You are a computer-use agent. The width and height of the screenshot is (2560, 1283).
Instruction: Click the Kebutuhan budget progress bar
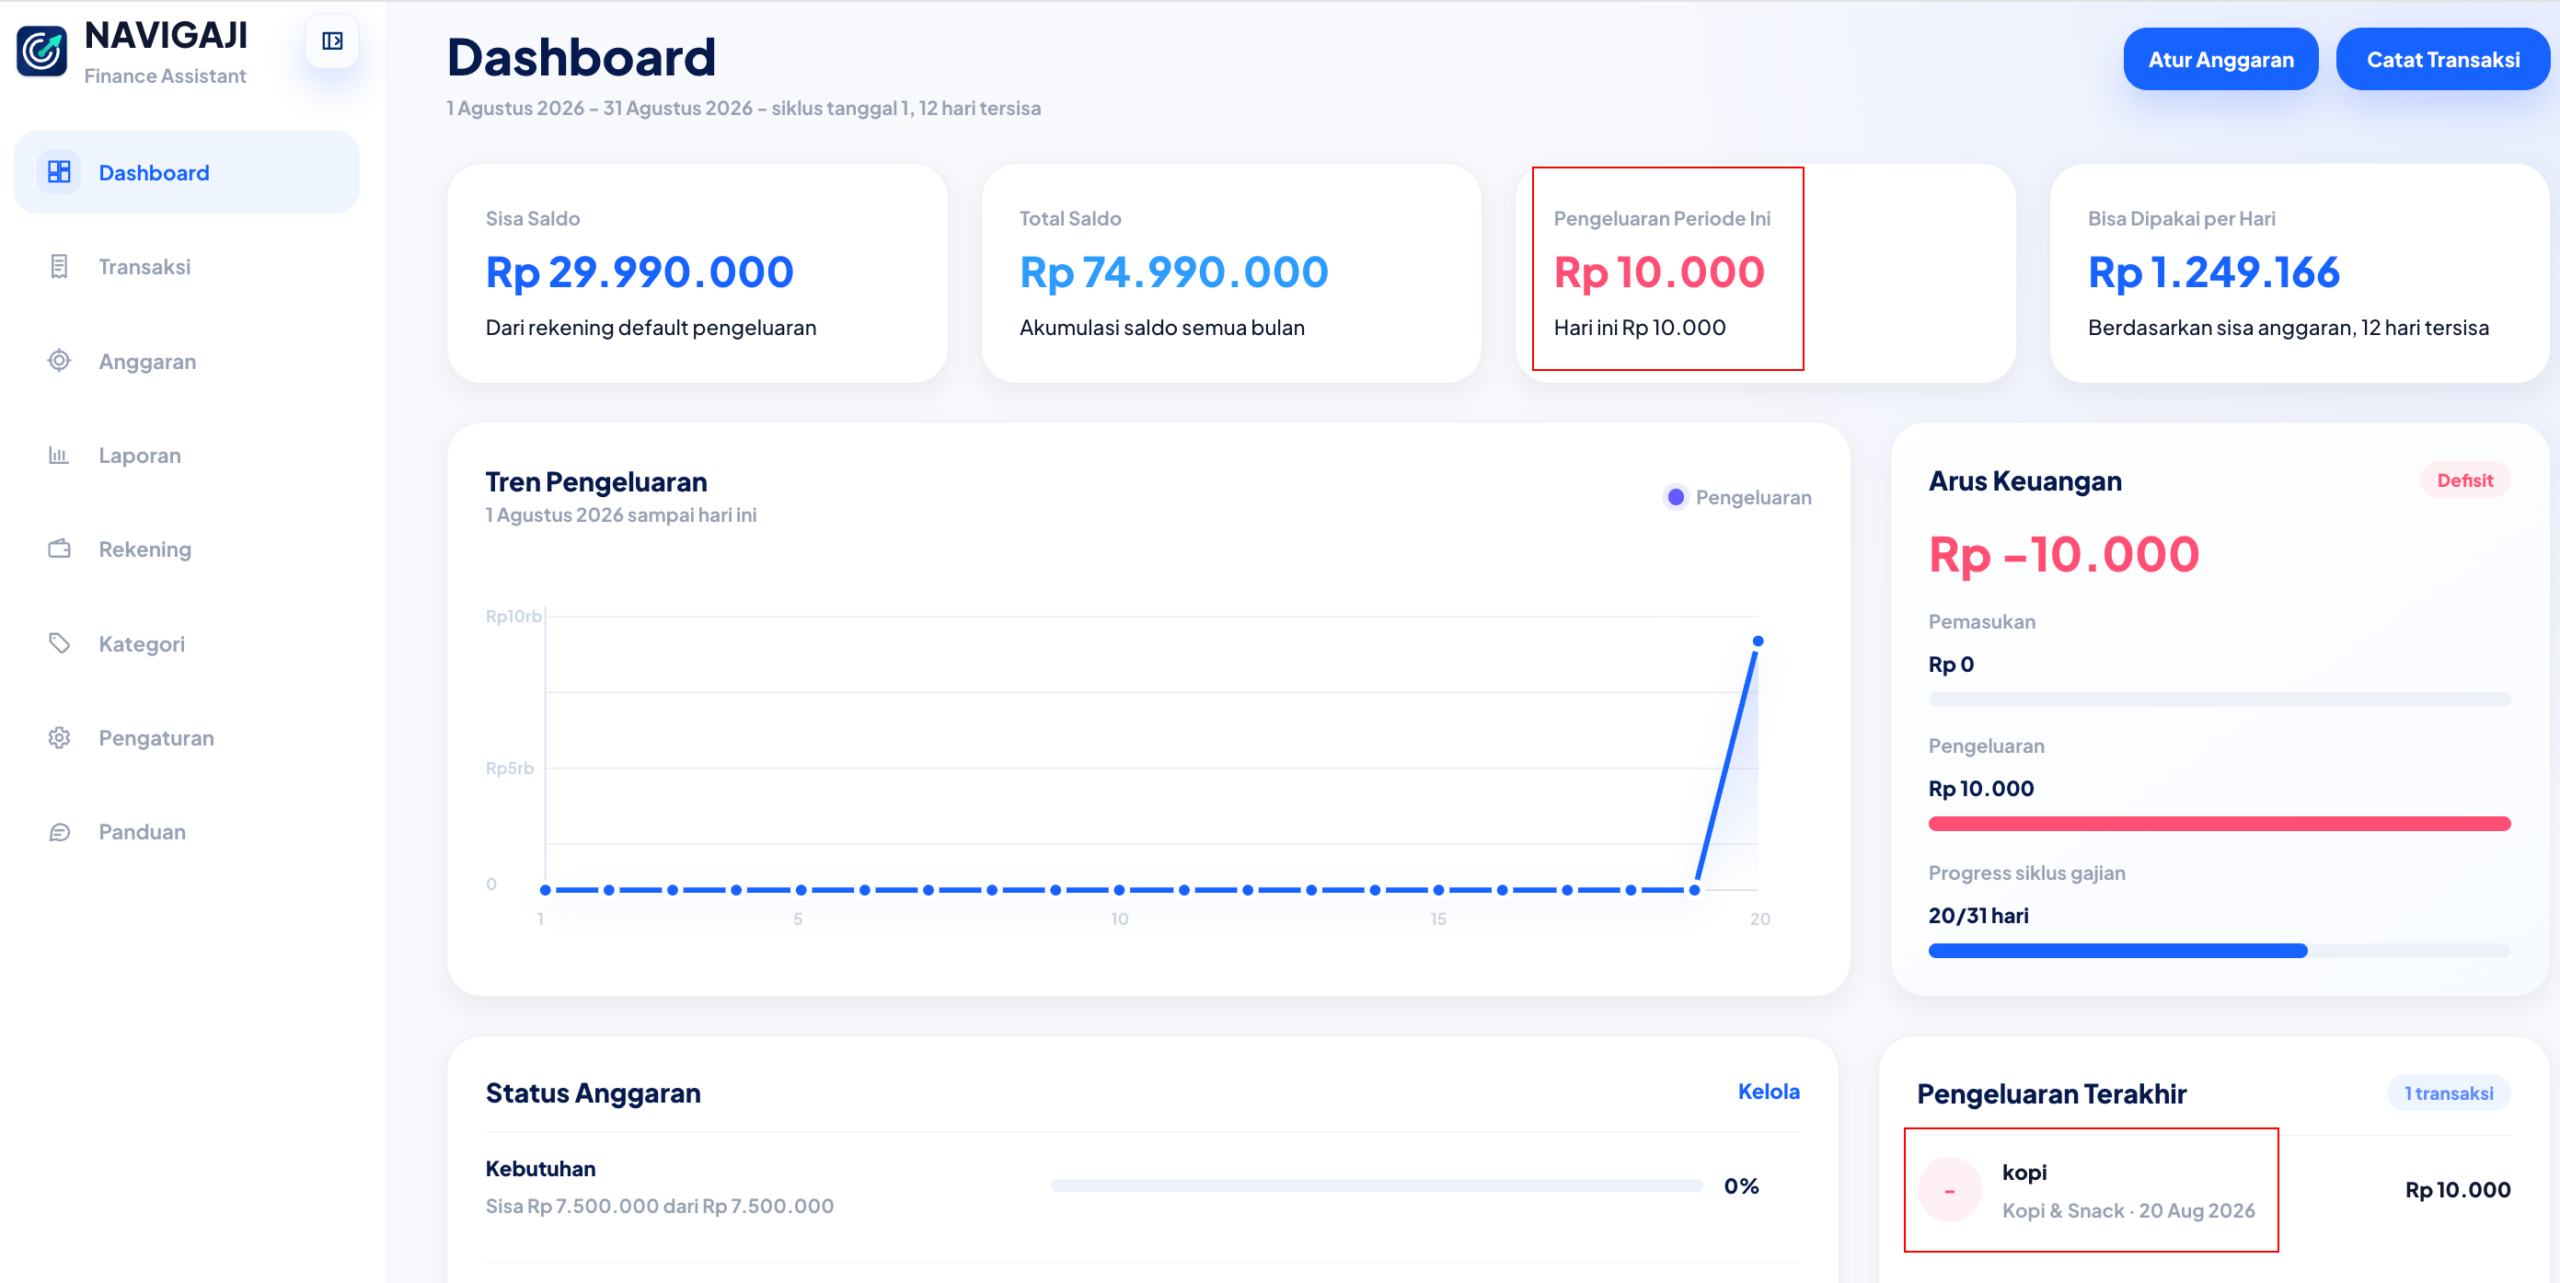click(x=1376, y=1186)
